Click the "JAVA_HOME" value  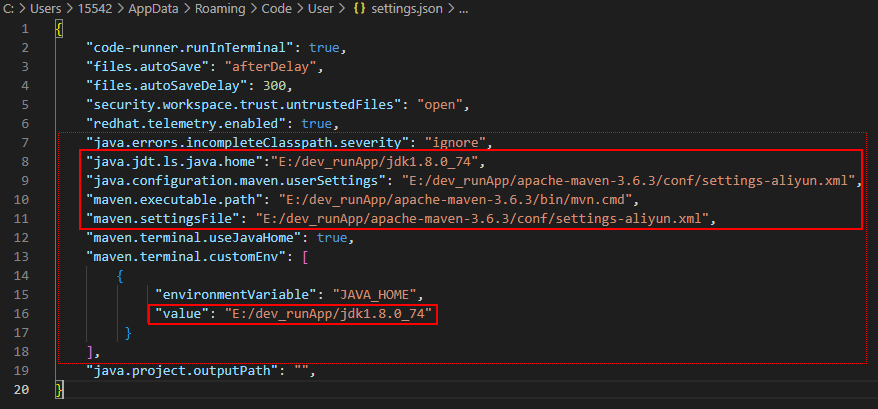[374, 294]
